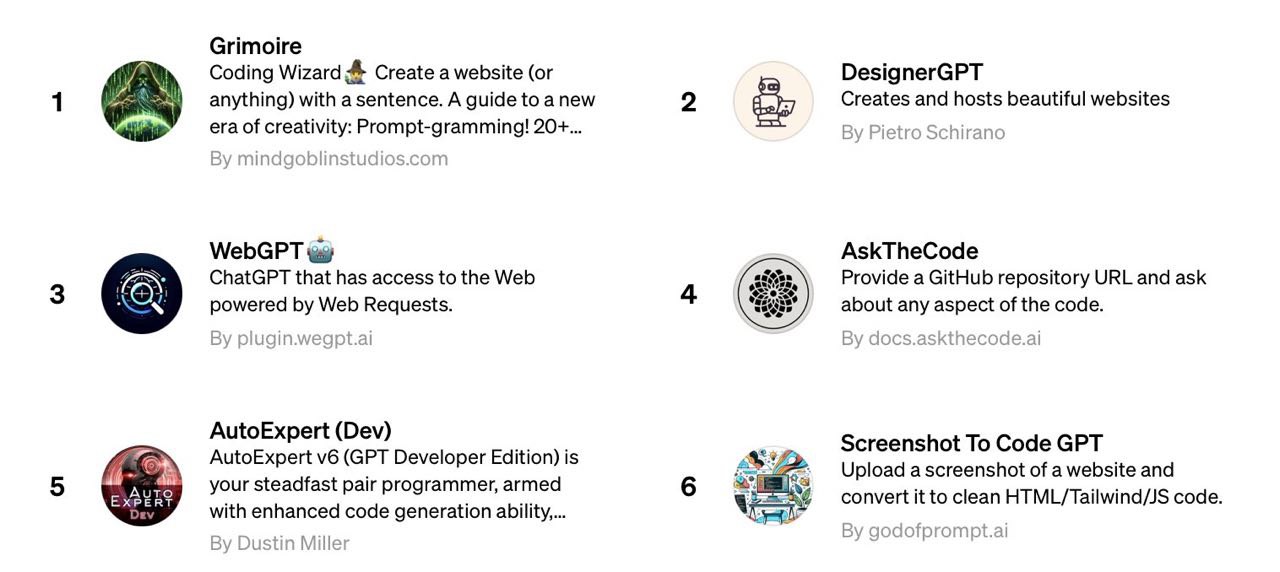Click the Screenshot To Code GPT avatar
Image resolution: width=1280 pixels, height=572 pixels.
[x=774, y=486]
